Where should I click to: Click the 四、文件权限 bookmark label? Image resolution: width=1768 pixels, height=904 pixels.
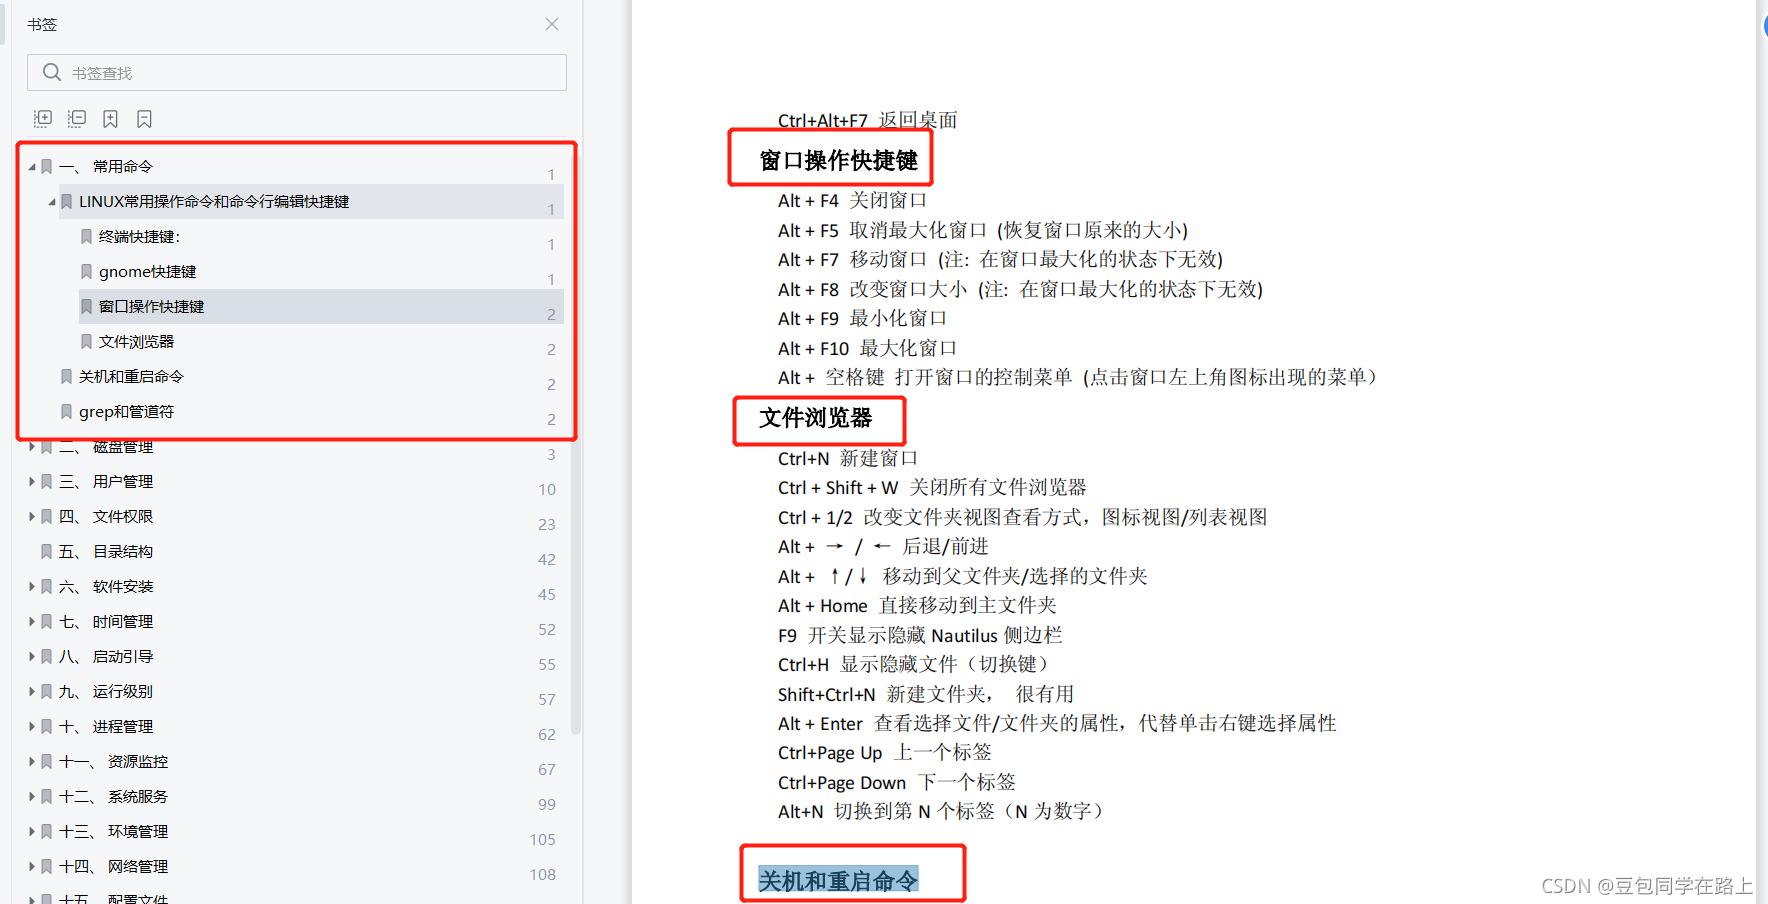[x=106, y=516]
